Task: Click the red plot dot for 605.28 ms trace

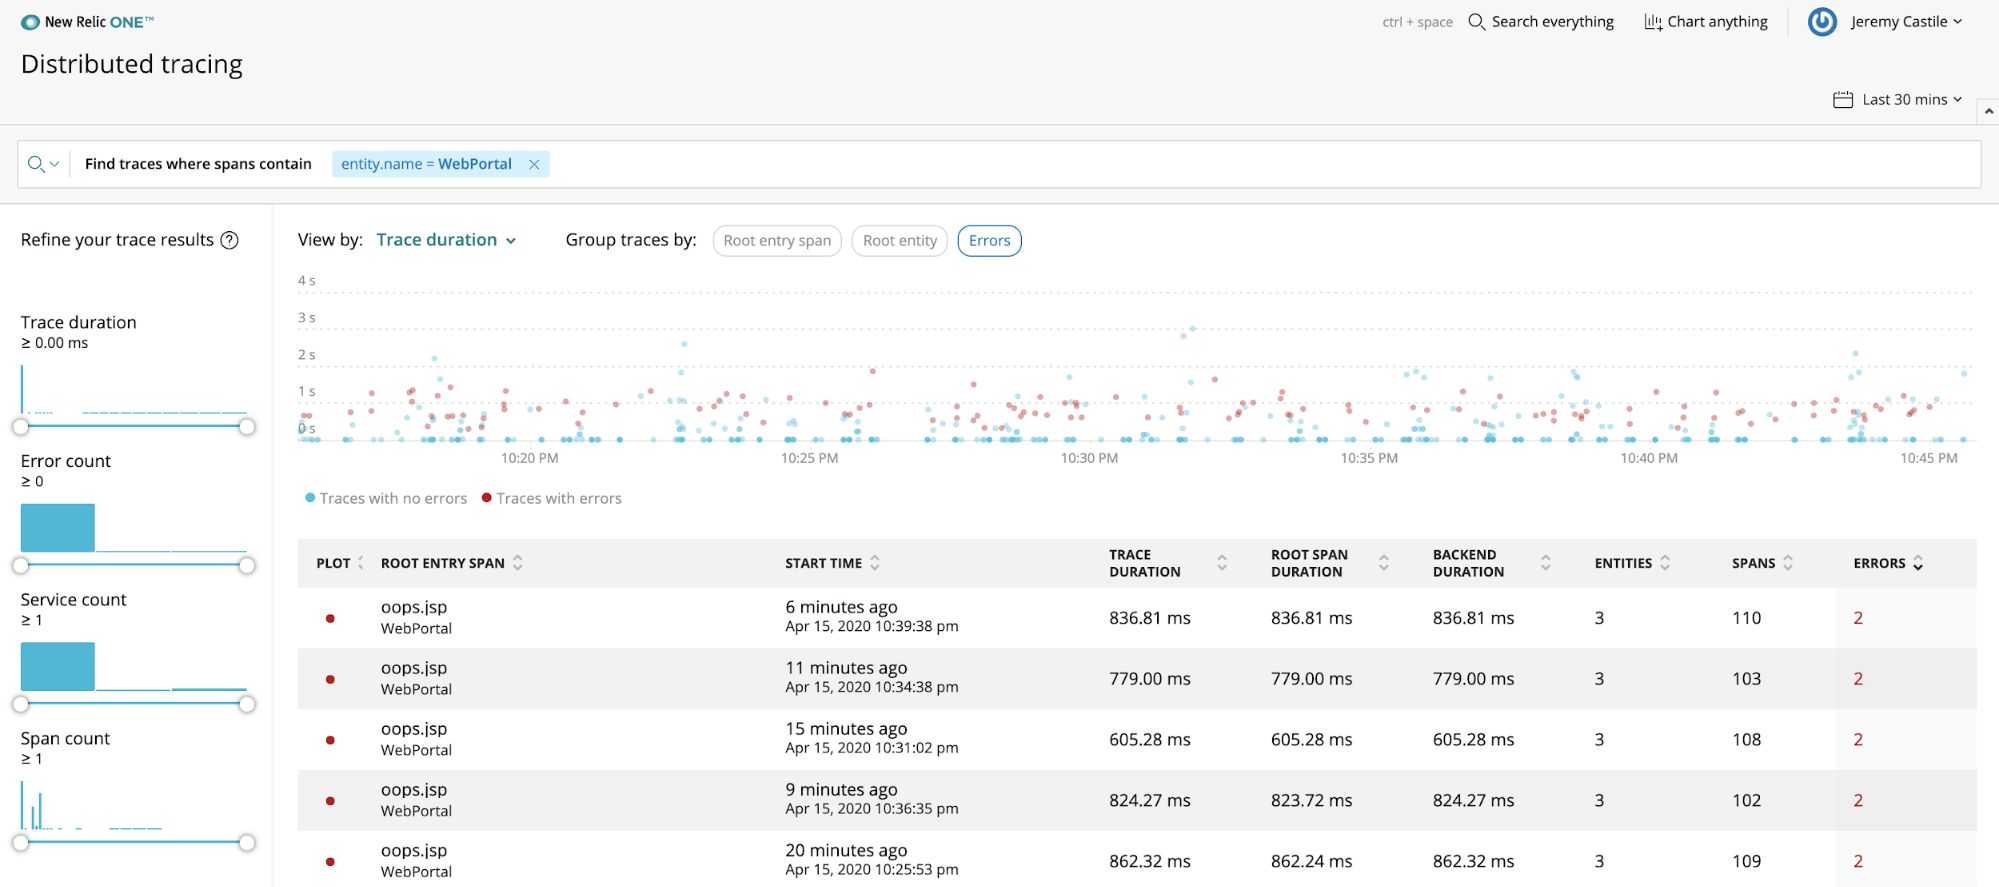Action: coord(330,740)
